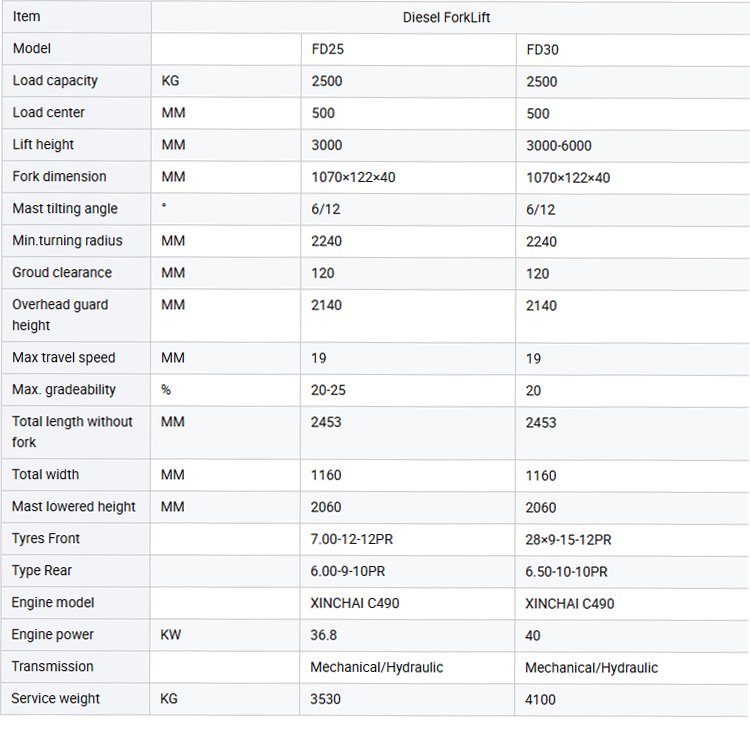The height and width of the screenshot is (750, 750).
Task: Click the Fork dimension row label
Action: click(59, 177)
